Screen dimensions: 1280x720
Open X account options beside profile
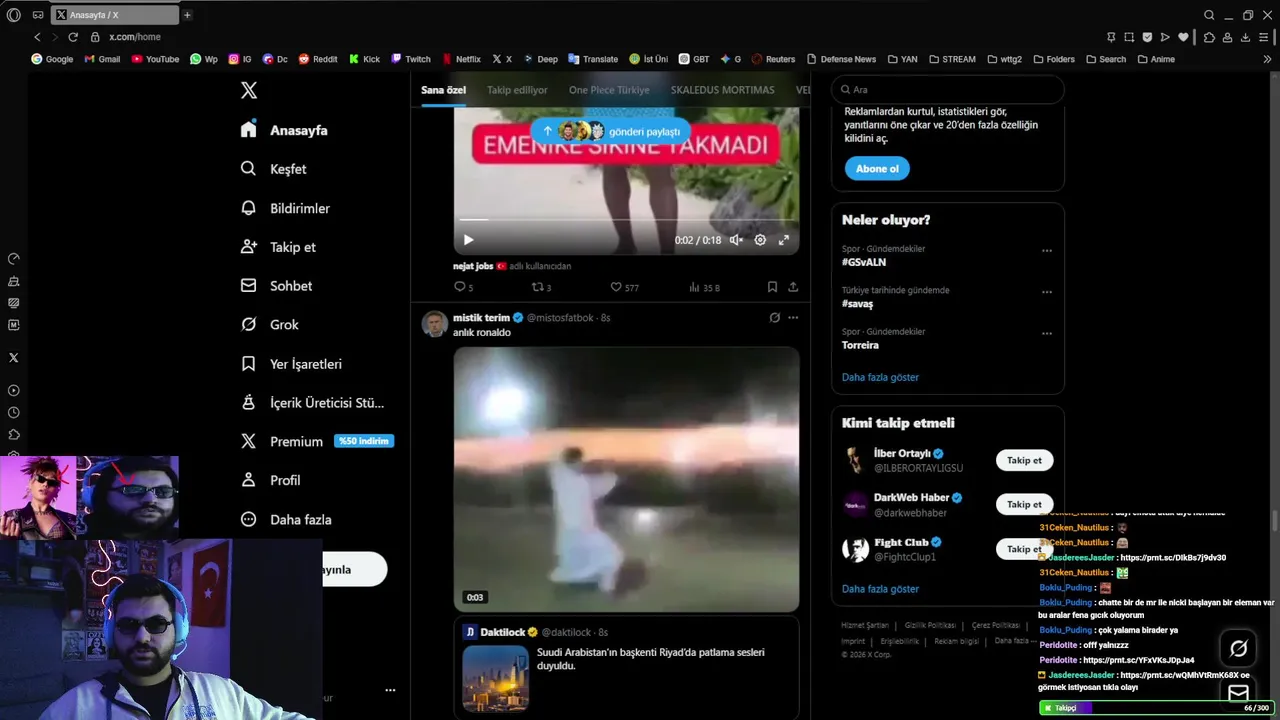(390, 690)
